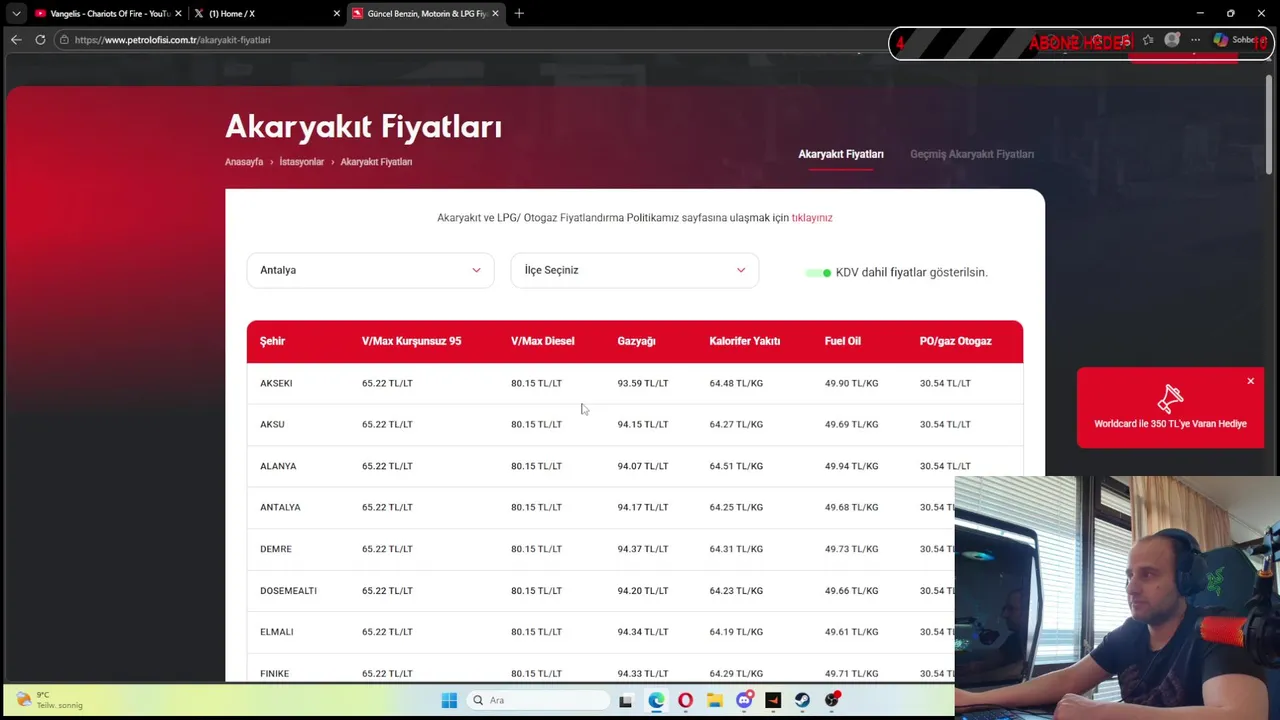Switch to the Vangelis YouTube tab
Image resolution: width=1280 pixels, height=720 pixels.
click(108, 13)
